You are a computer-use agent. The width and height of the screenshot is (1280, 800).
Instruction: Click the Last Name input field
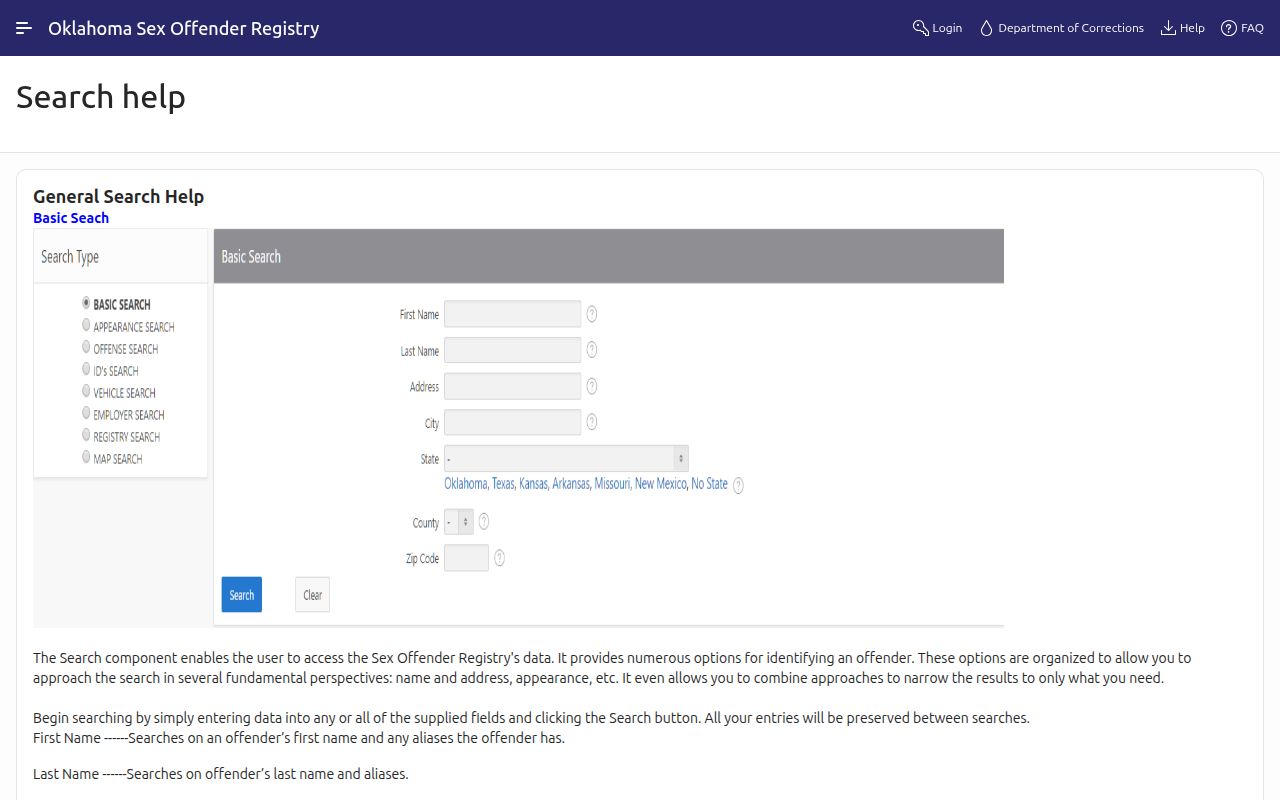(512, 350)
